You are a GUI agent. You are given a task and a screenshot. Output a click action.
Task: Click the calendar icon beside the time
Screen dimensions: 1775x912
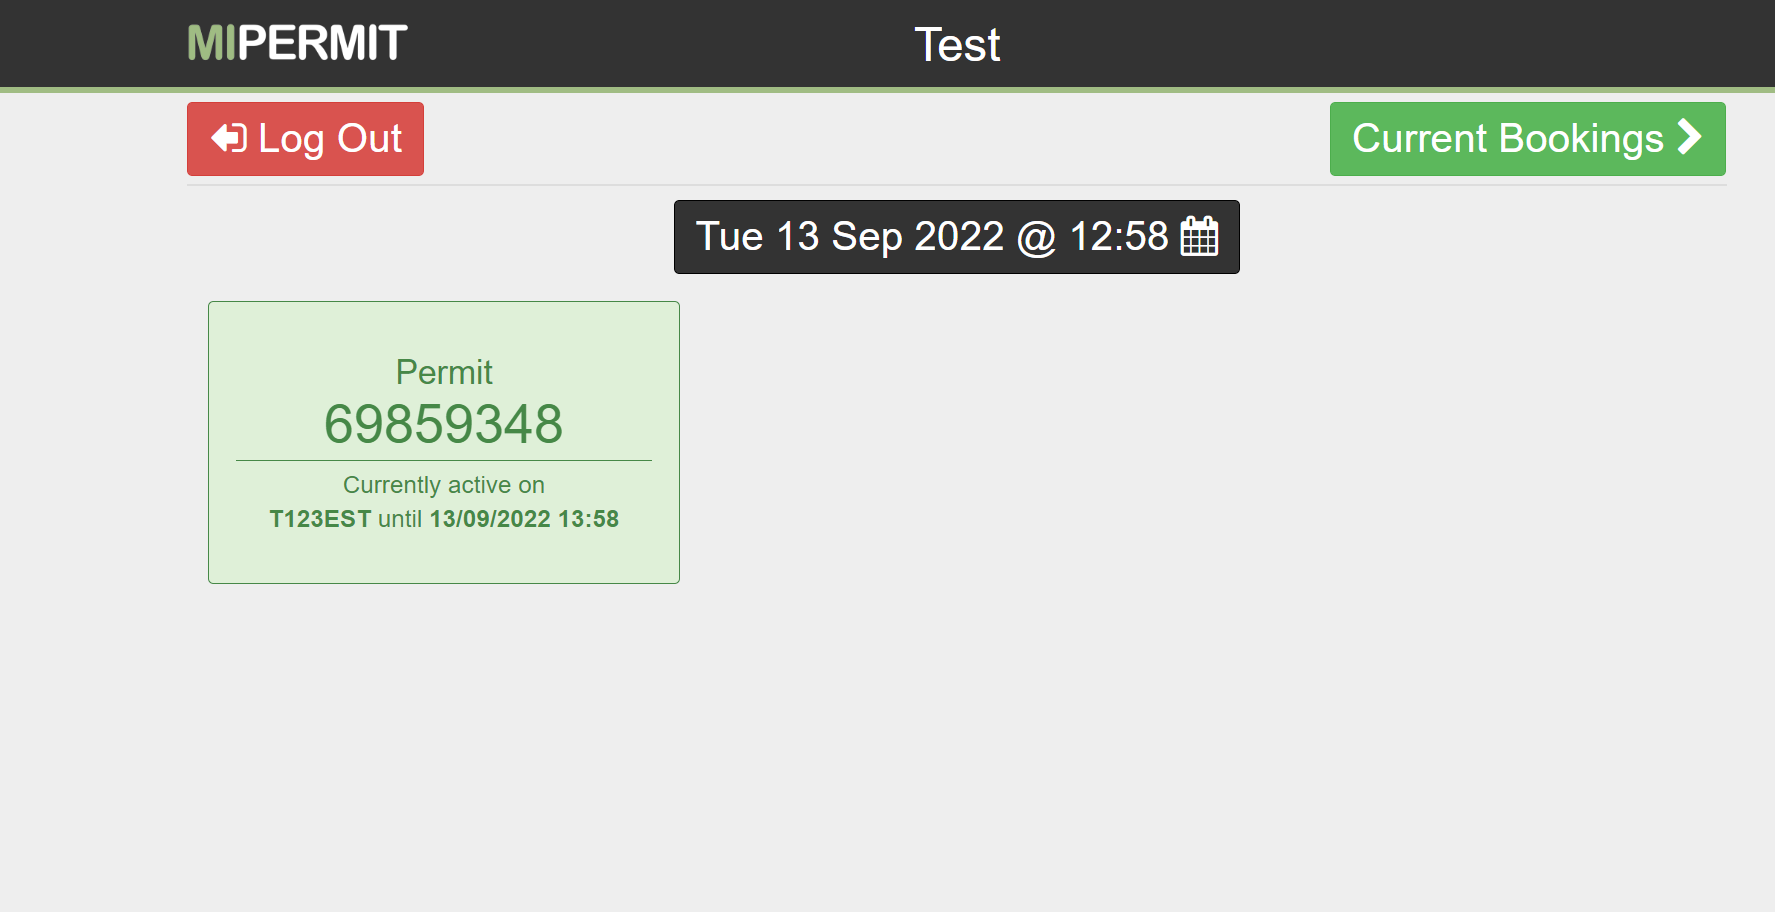tap(1199, 237)
